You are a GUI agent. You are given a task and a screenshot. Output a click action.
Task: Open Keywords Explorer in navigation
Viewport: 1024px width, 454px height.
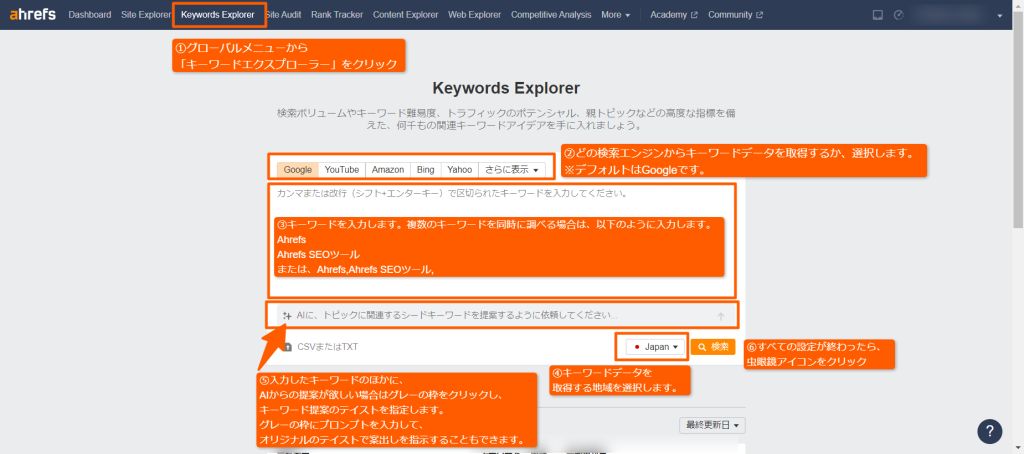click(x=218, y=14)
